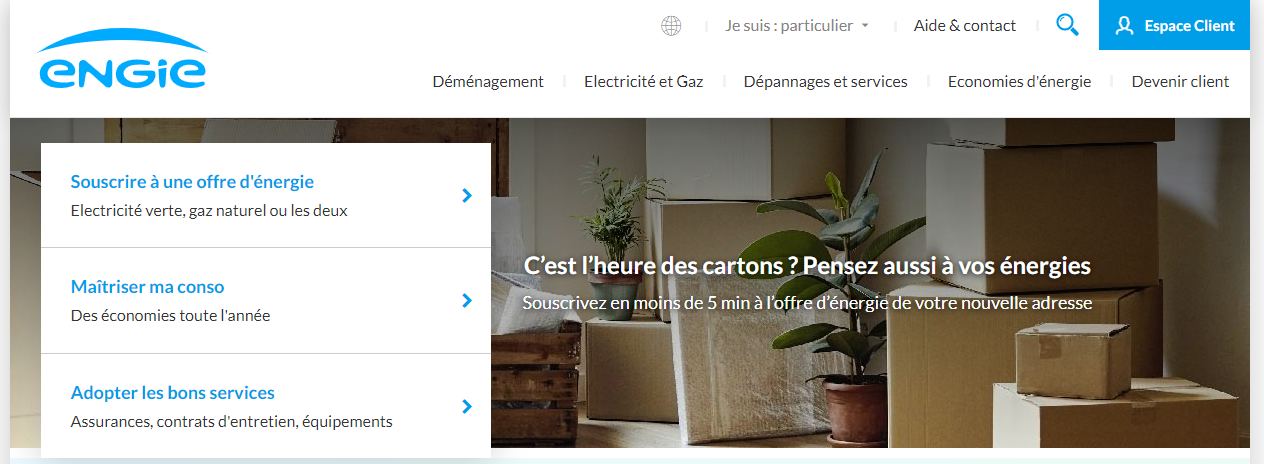This screenshot has width=1264, height=464.
Task: Click the ENGIE logo
Action: pyautogui.click(x=123, y=61)
